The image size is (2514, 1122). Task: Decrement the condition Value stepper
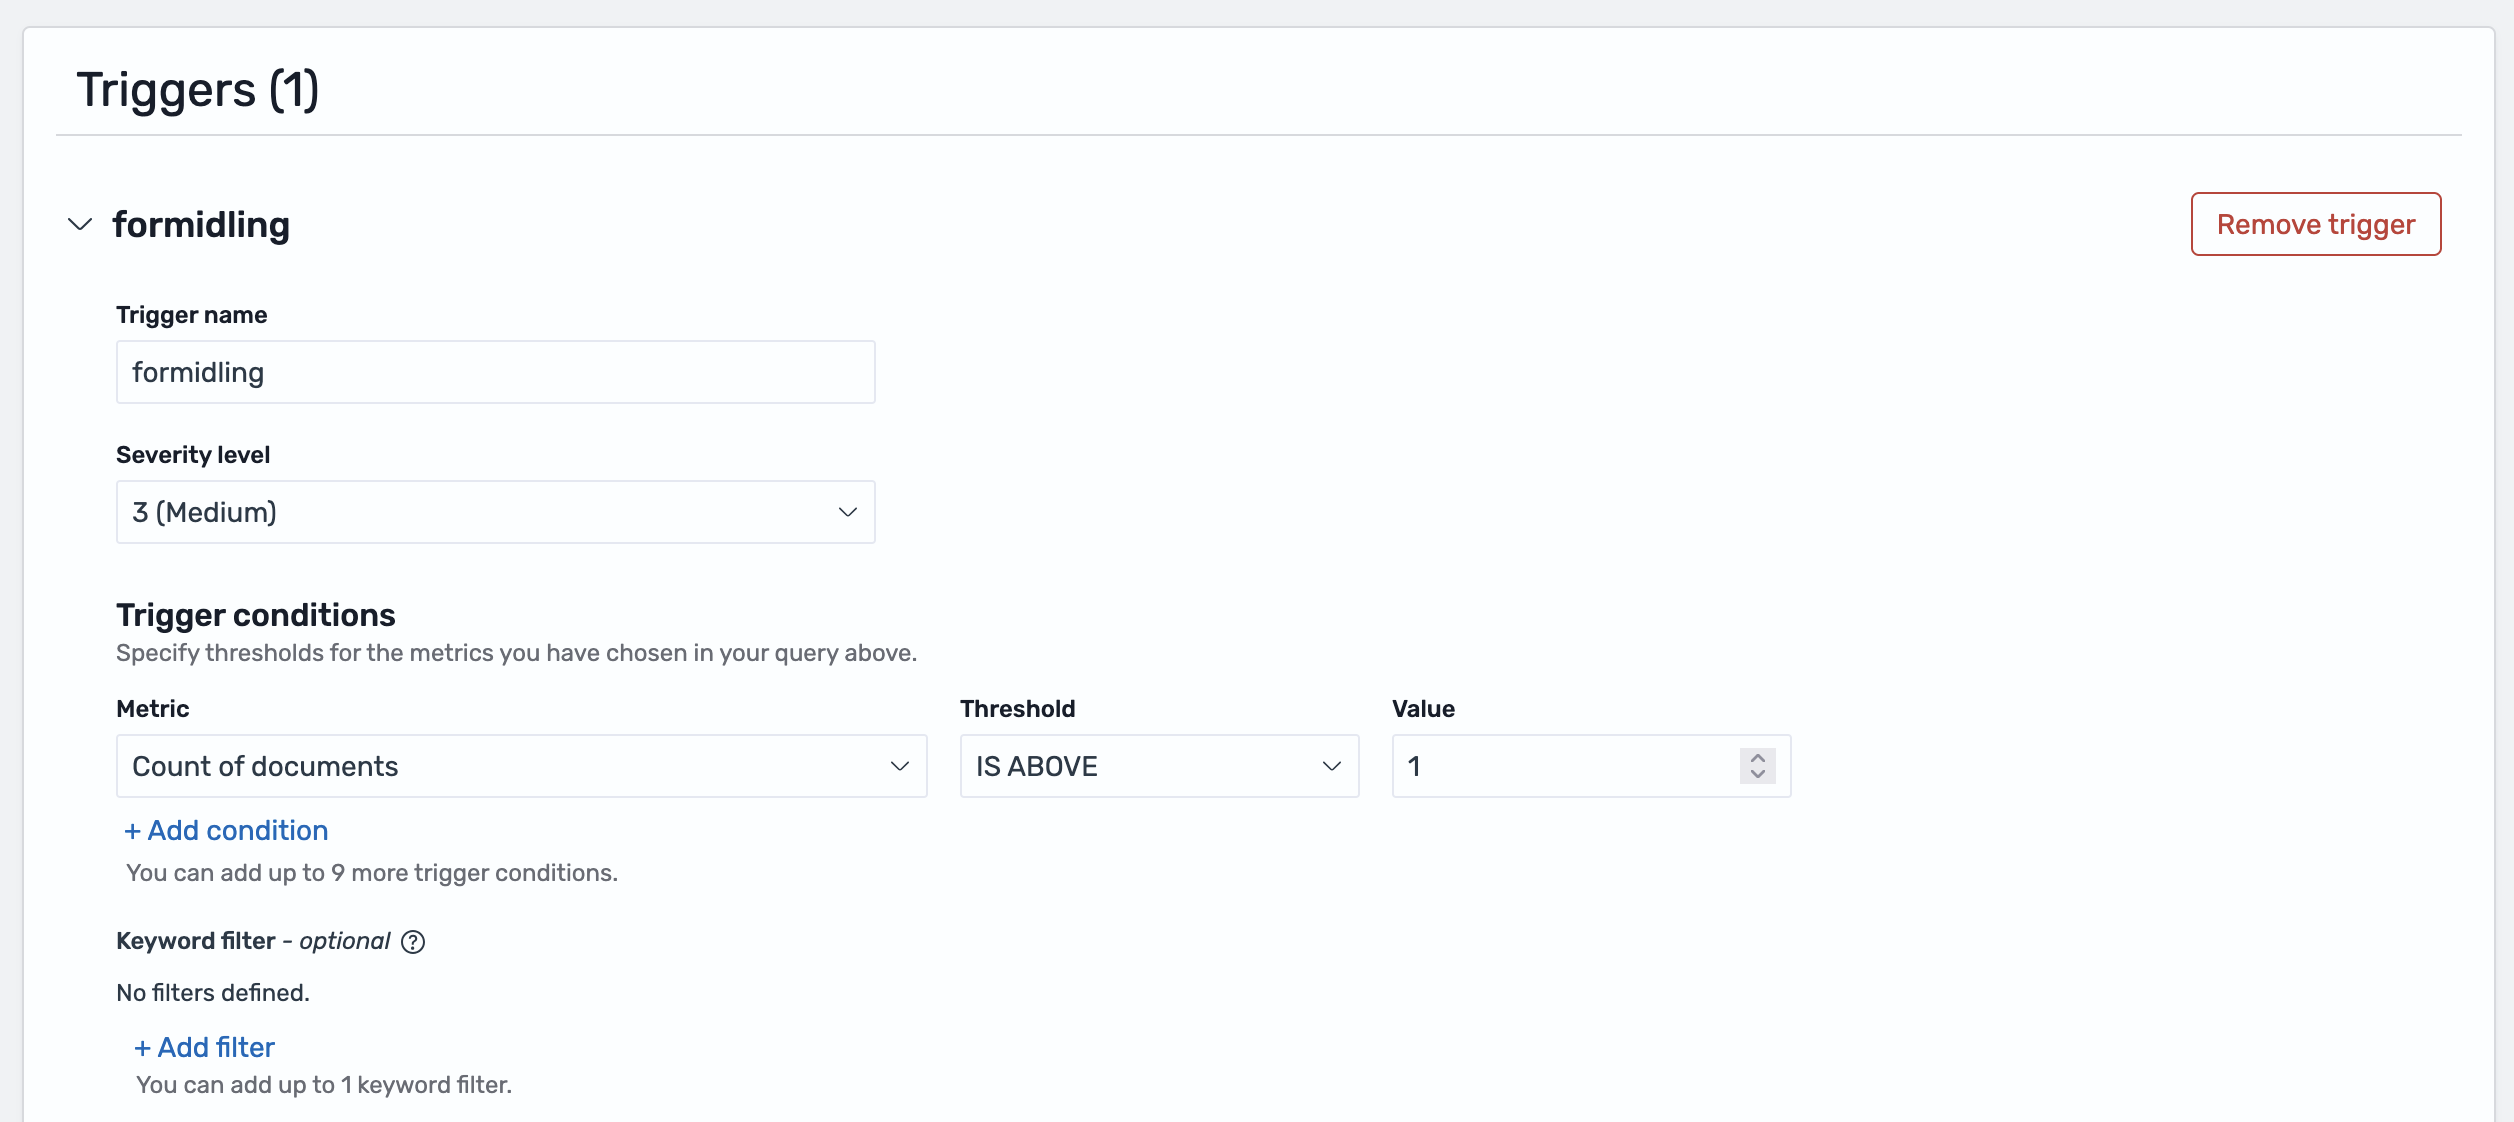pyautogui.click(x=1759, y=774)
